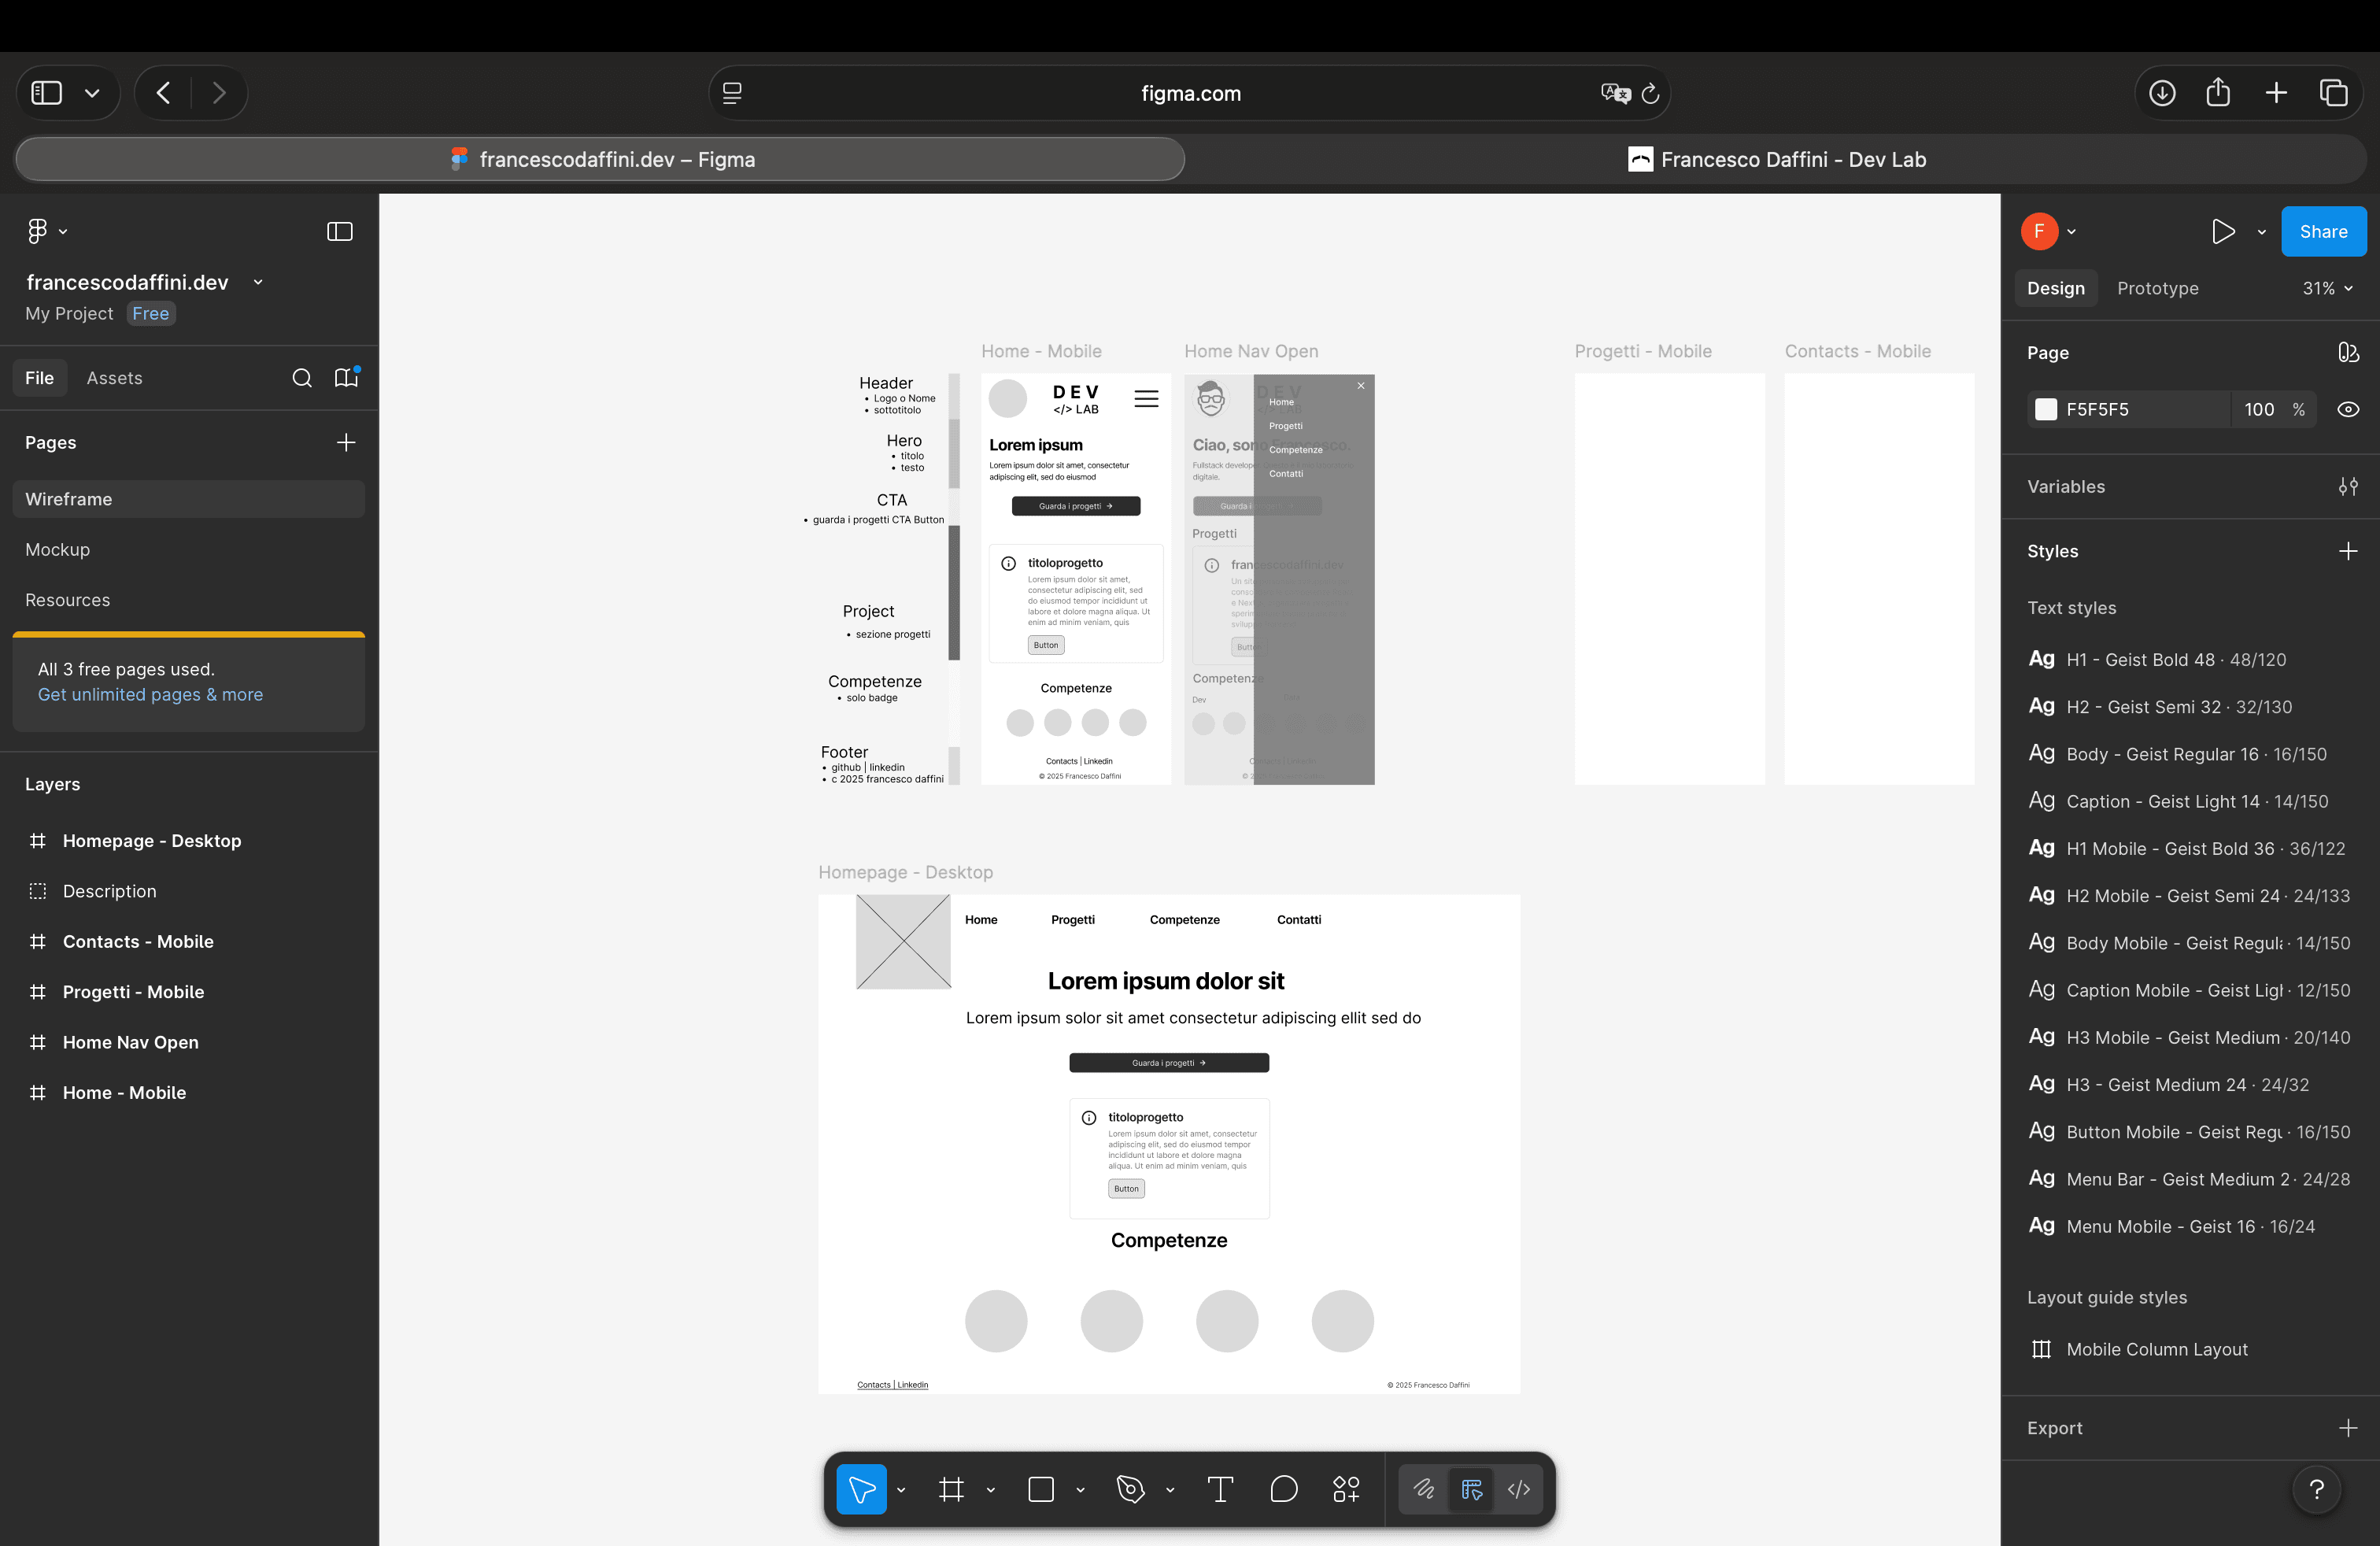Viewport: 2380px width, 1546px height.
Task: Open the present options chevron
Action: click(x=2261, y=231)
